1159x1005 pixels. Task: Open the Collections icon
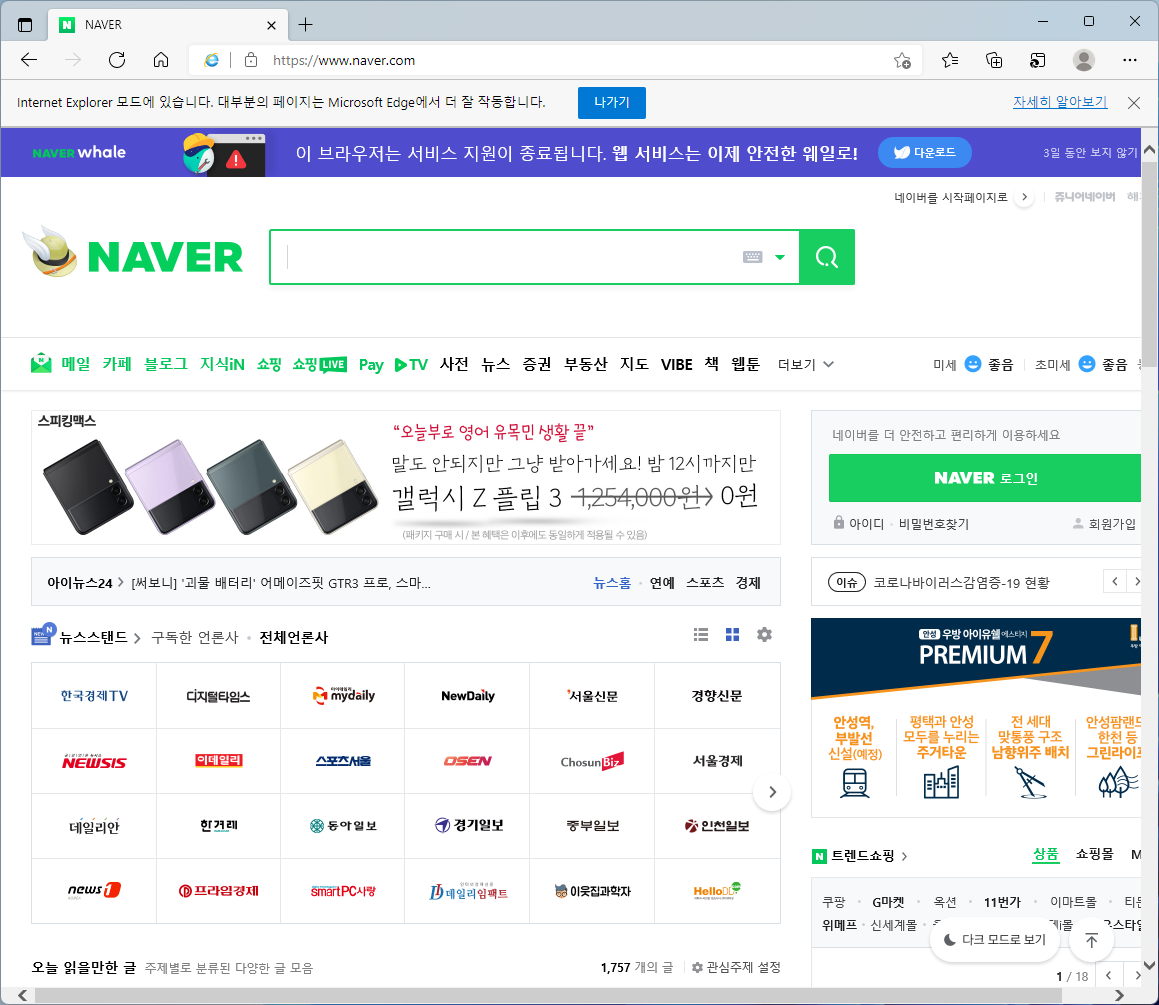pyautogui.click(x=994, y=60)
